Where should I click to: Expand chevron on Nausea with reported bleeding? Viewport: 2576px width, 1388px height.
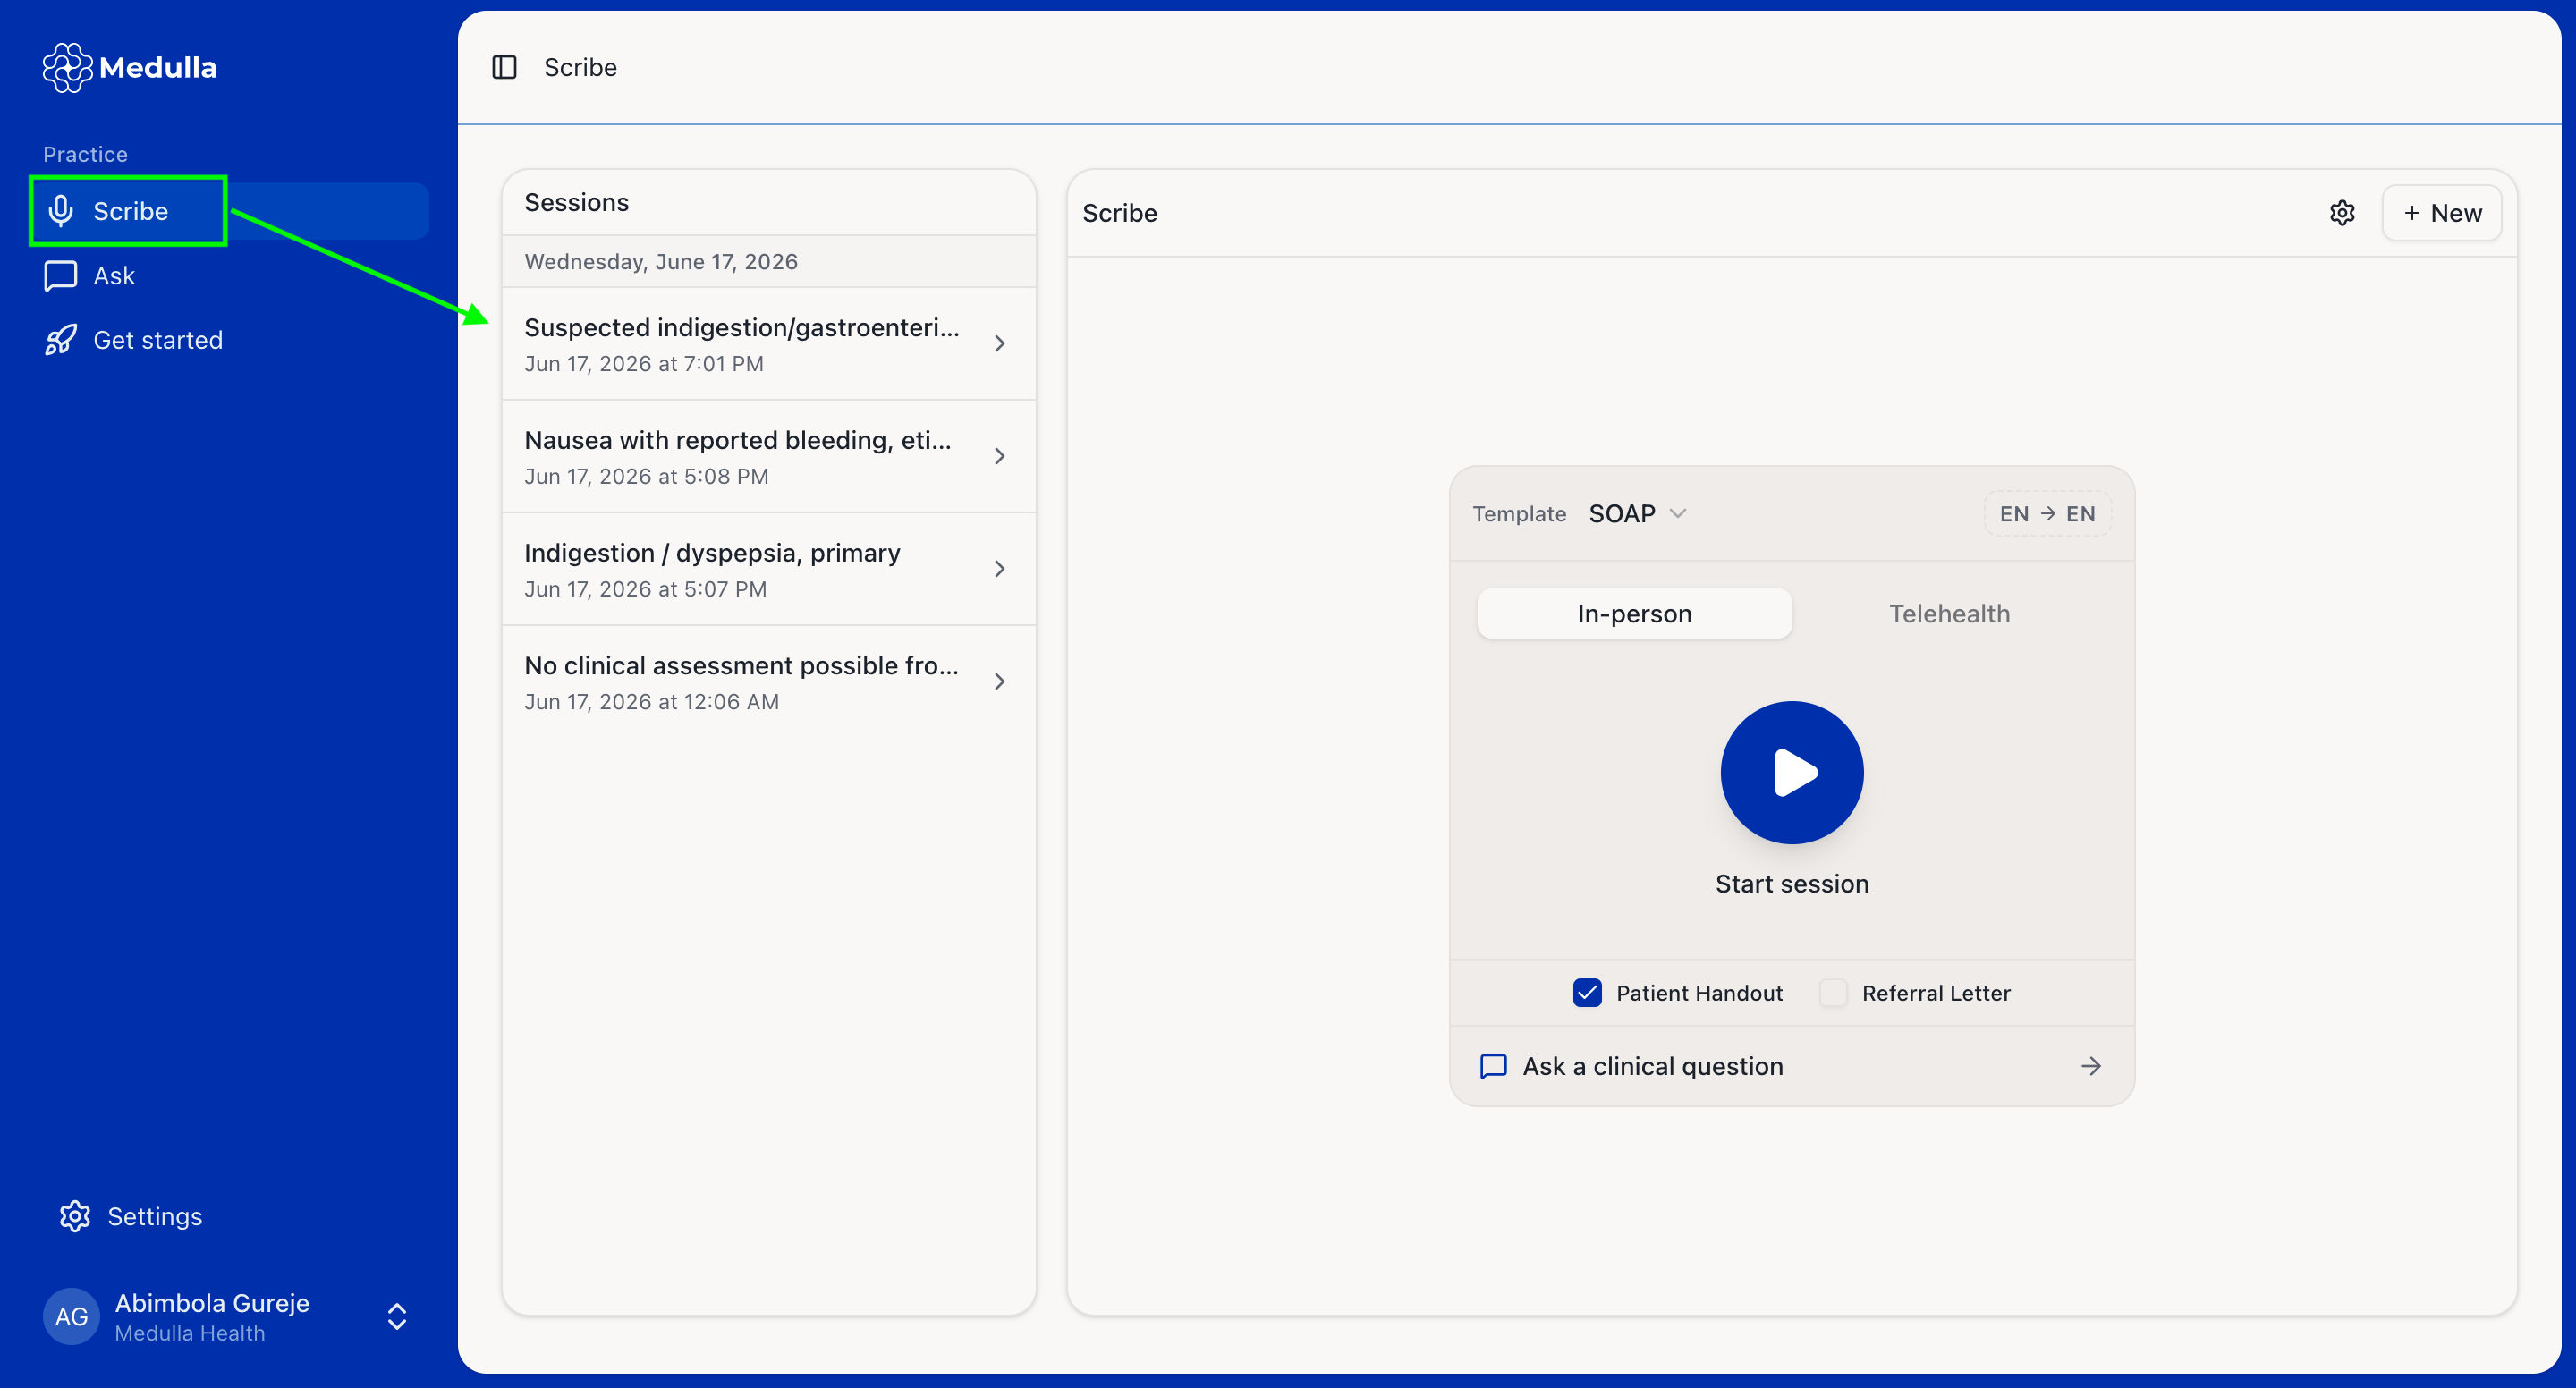coord(999,457)
